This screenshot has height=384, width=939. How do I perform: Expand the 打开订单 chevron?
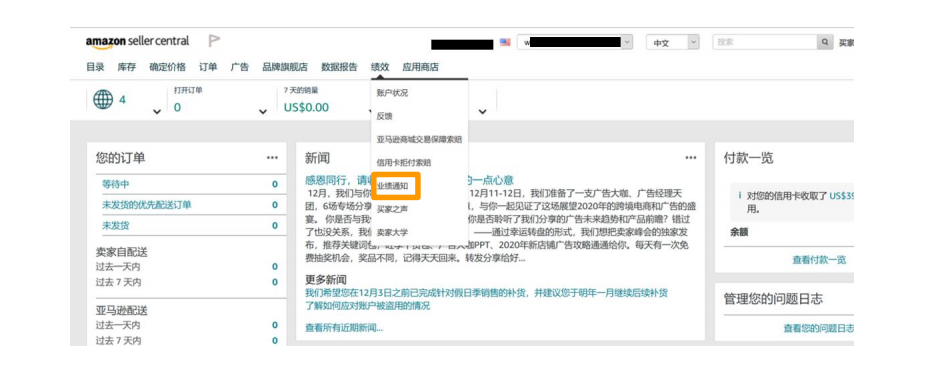pyautogui.click(x=262, y=112)
